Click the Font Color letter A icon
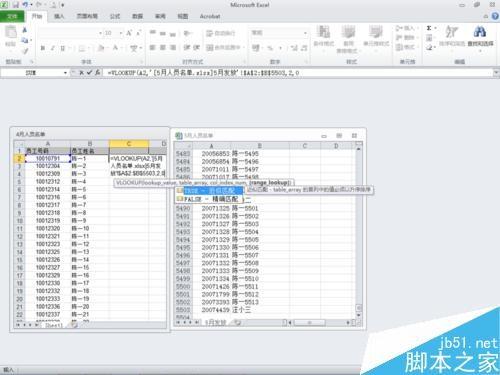The image size is (500, 375). click(115, 48)
